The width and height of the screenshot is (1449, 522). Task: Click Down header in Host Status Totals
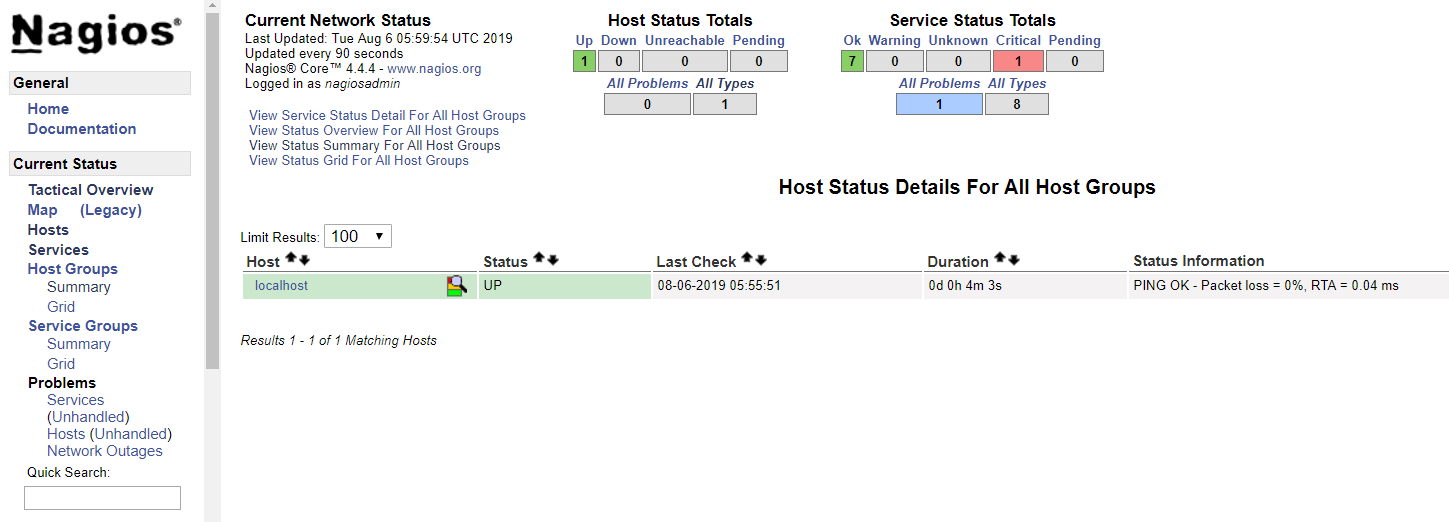(x=619, y=41)
